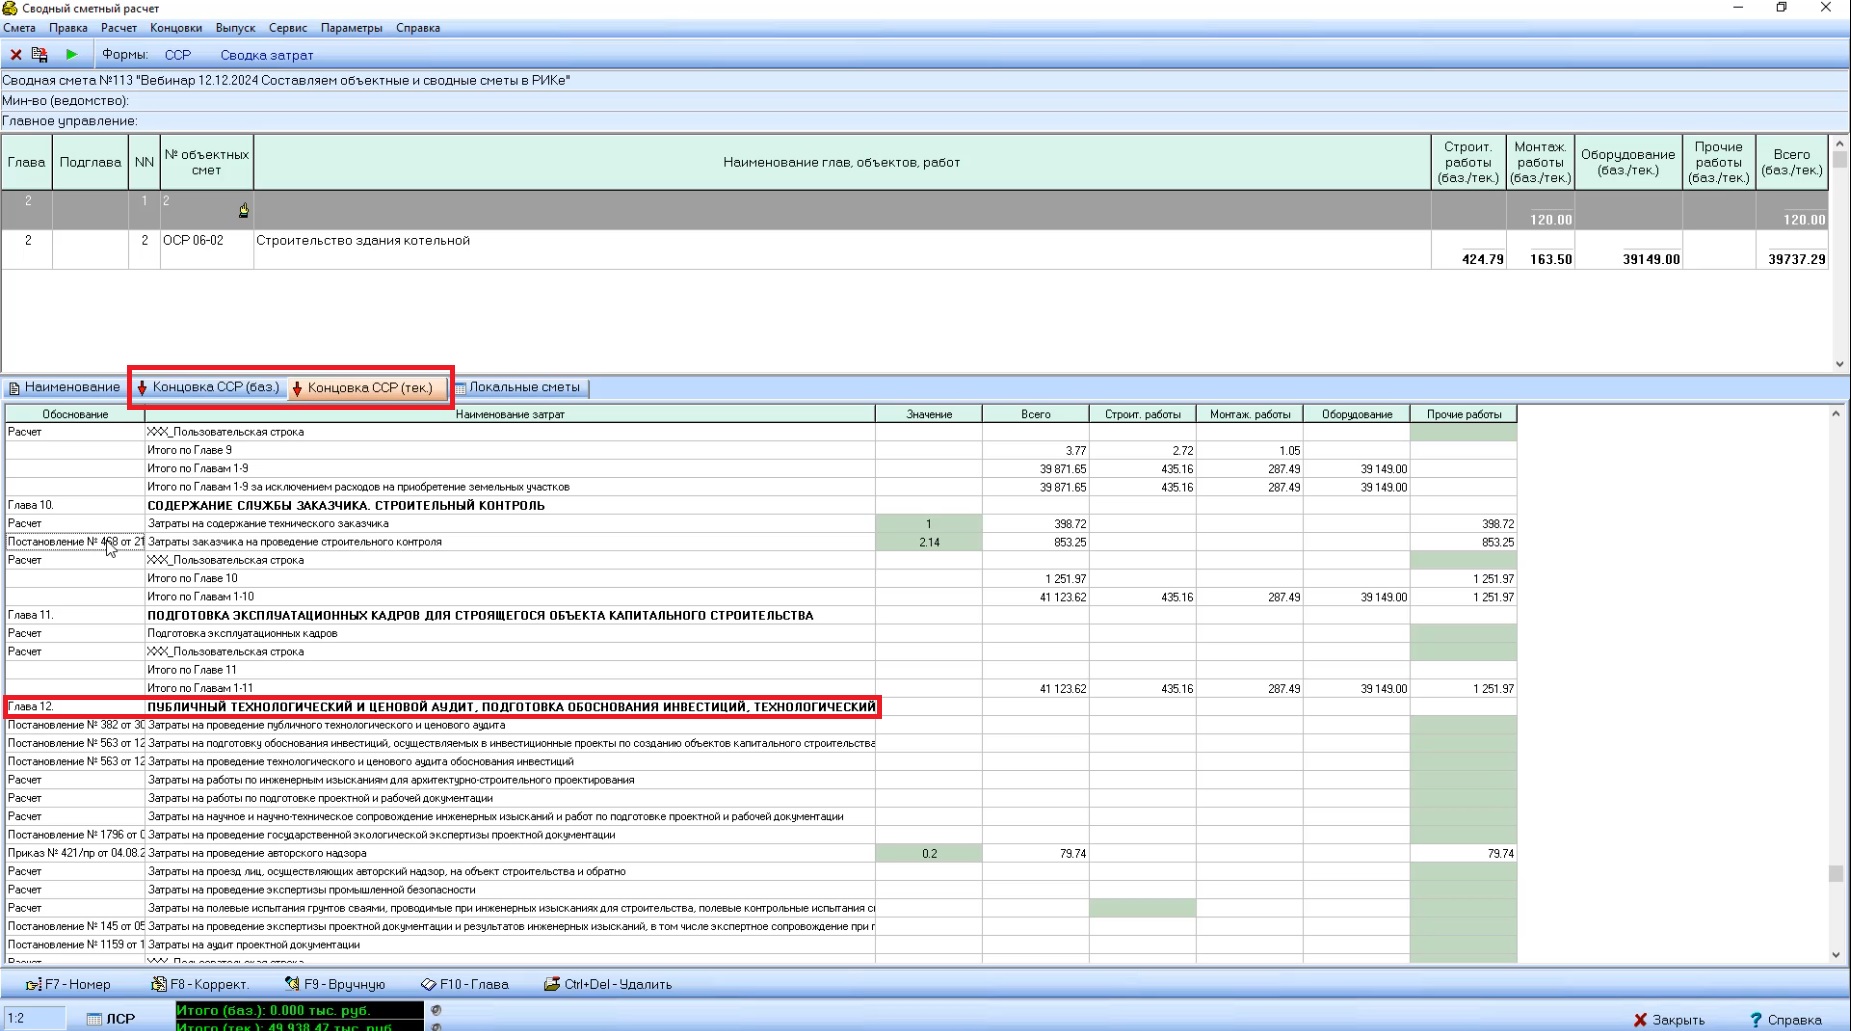
Task: Click the lower table's scroll-down arrow
Action: pos(1836,955)
